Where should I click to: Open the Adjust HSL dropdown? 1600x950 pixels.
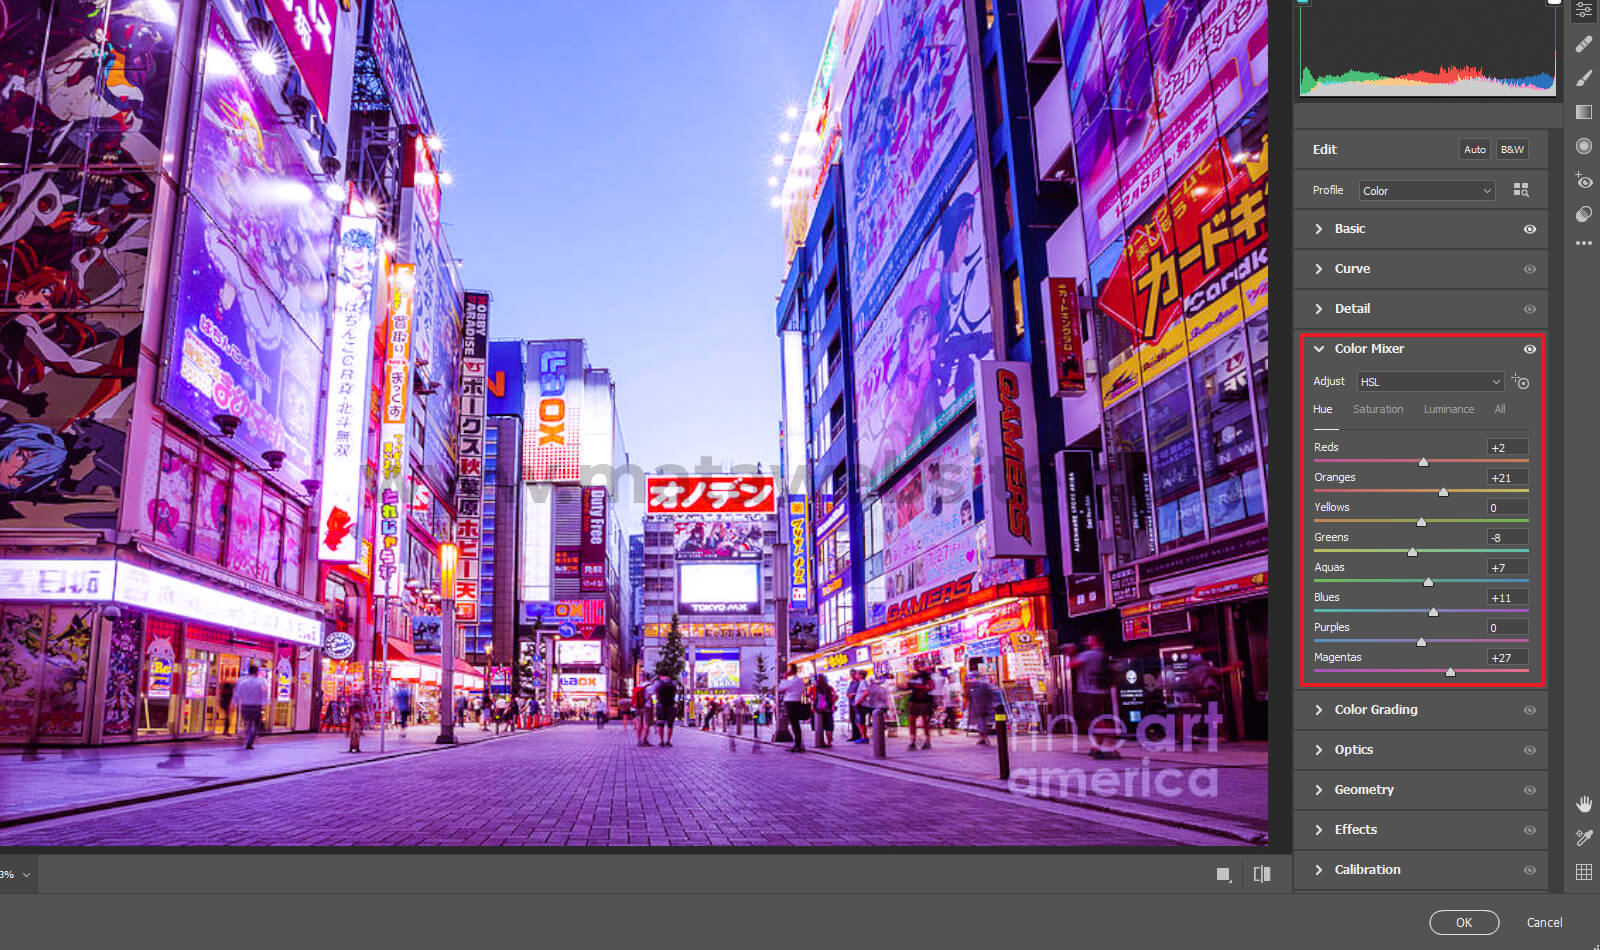tap(1430, 382)
